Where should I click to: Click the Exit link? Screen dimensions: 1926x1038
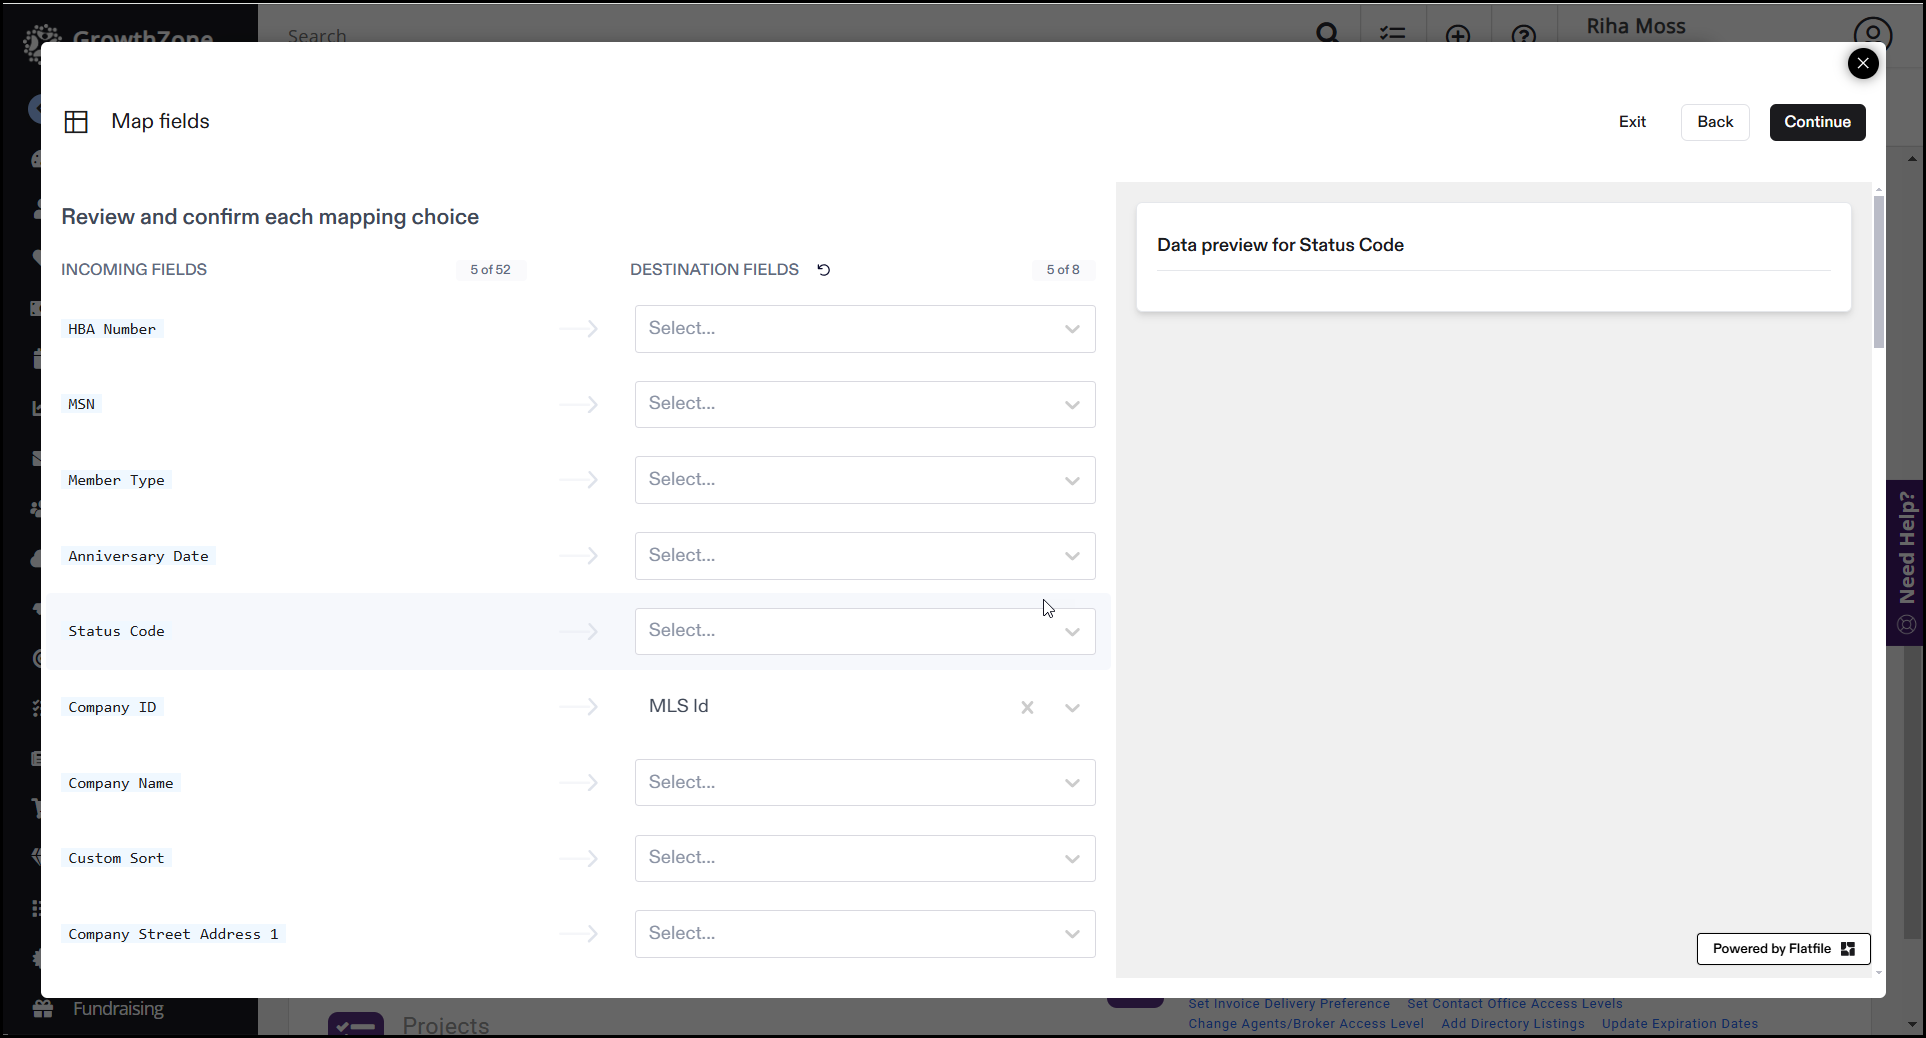pos(1632,122)
